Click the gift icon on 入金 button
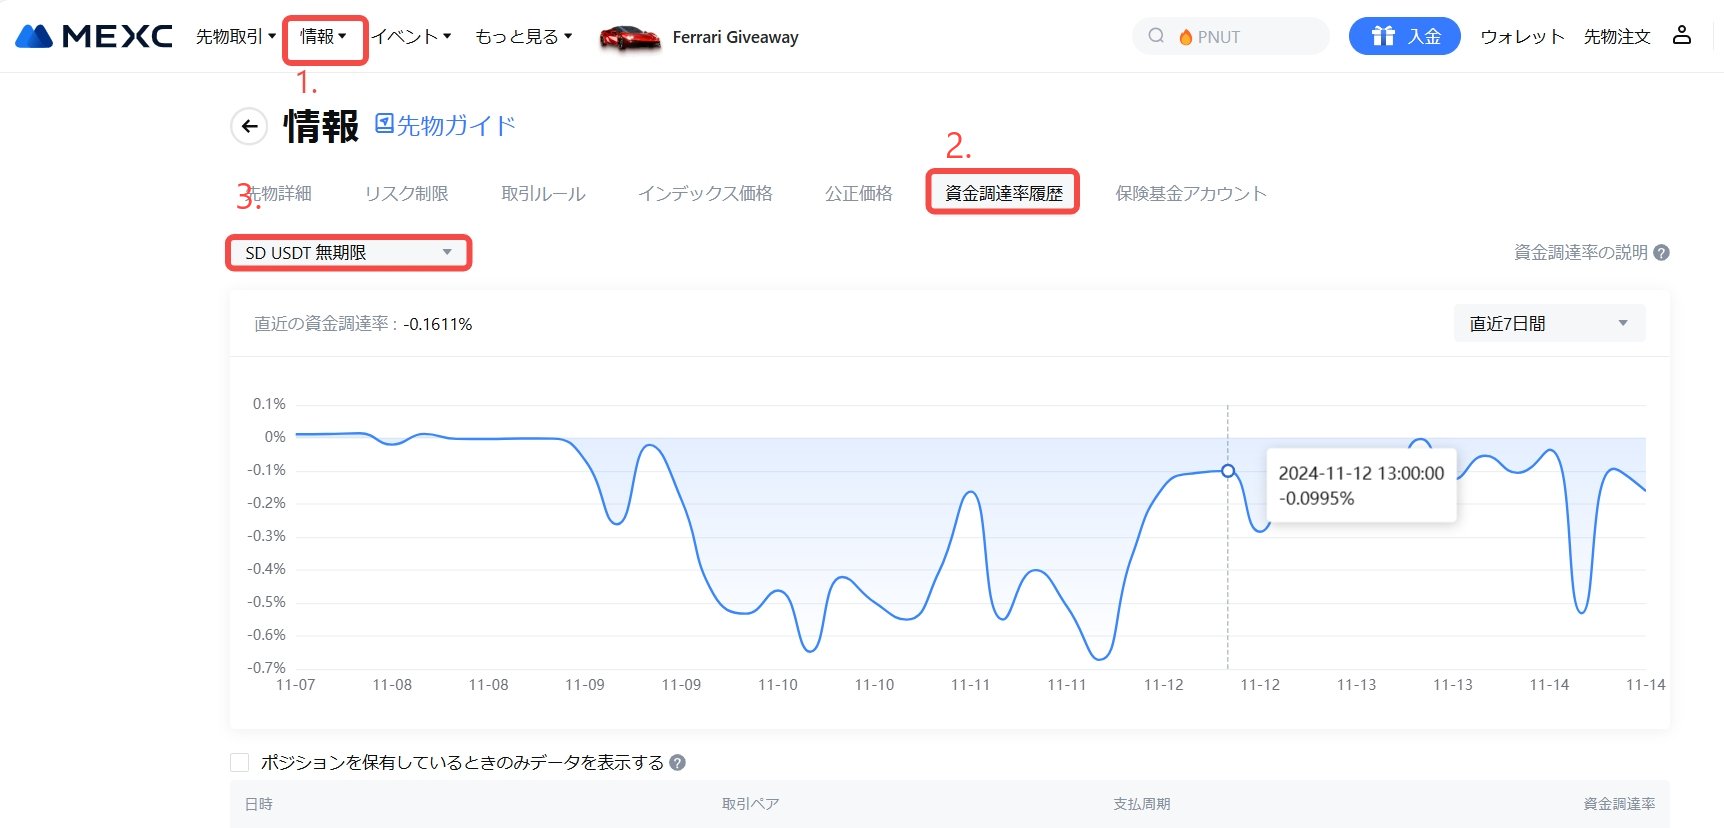Viewport: 1724px width, 828px height. [1383, 36]
